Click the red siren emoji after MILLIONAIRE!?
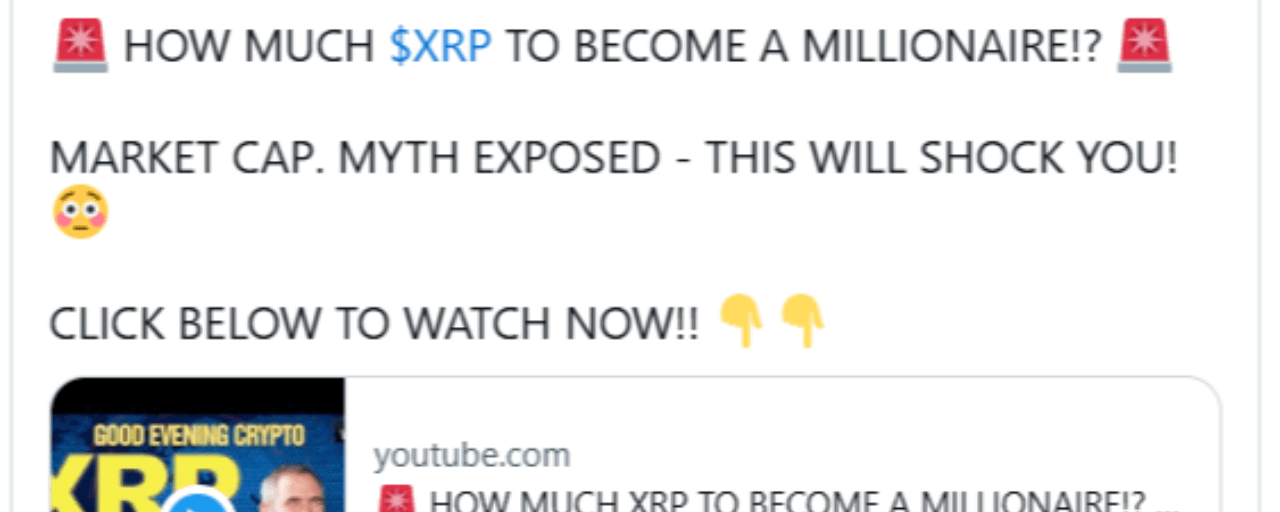This screenshot has width=1280, height=512. coord(1145,46)
